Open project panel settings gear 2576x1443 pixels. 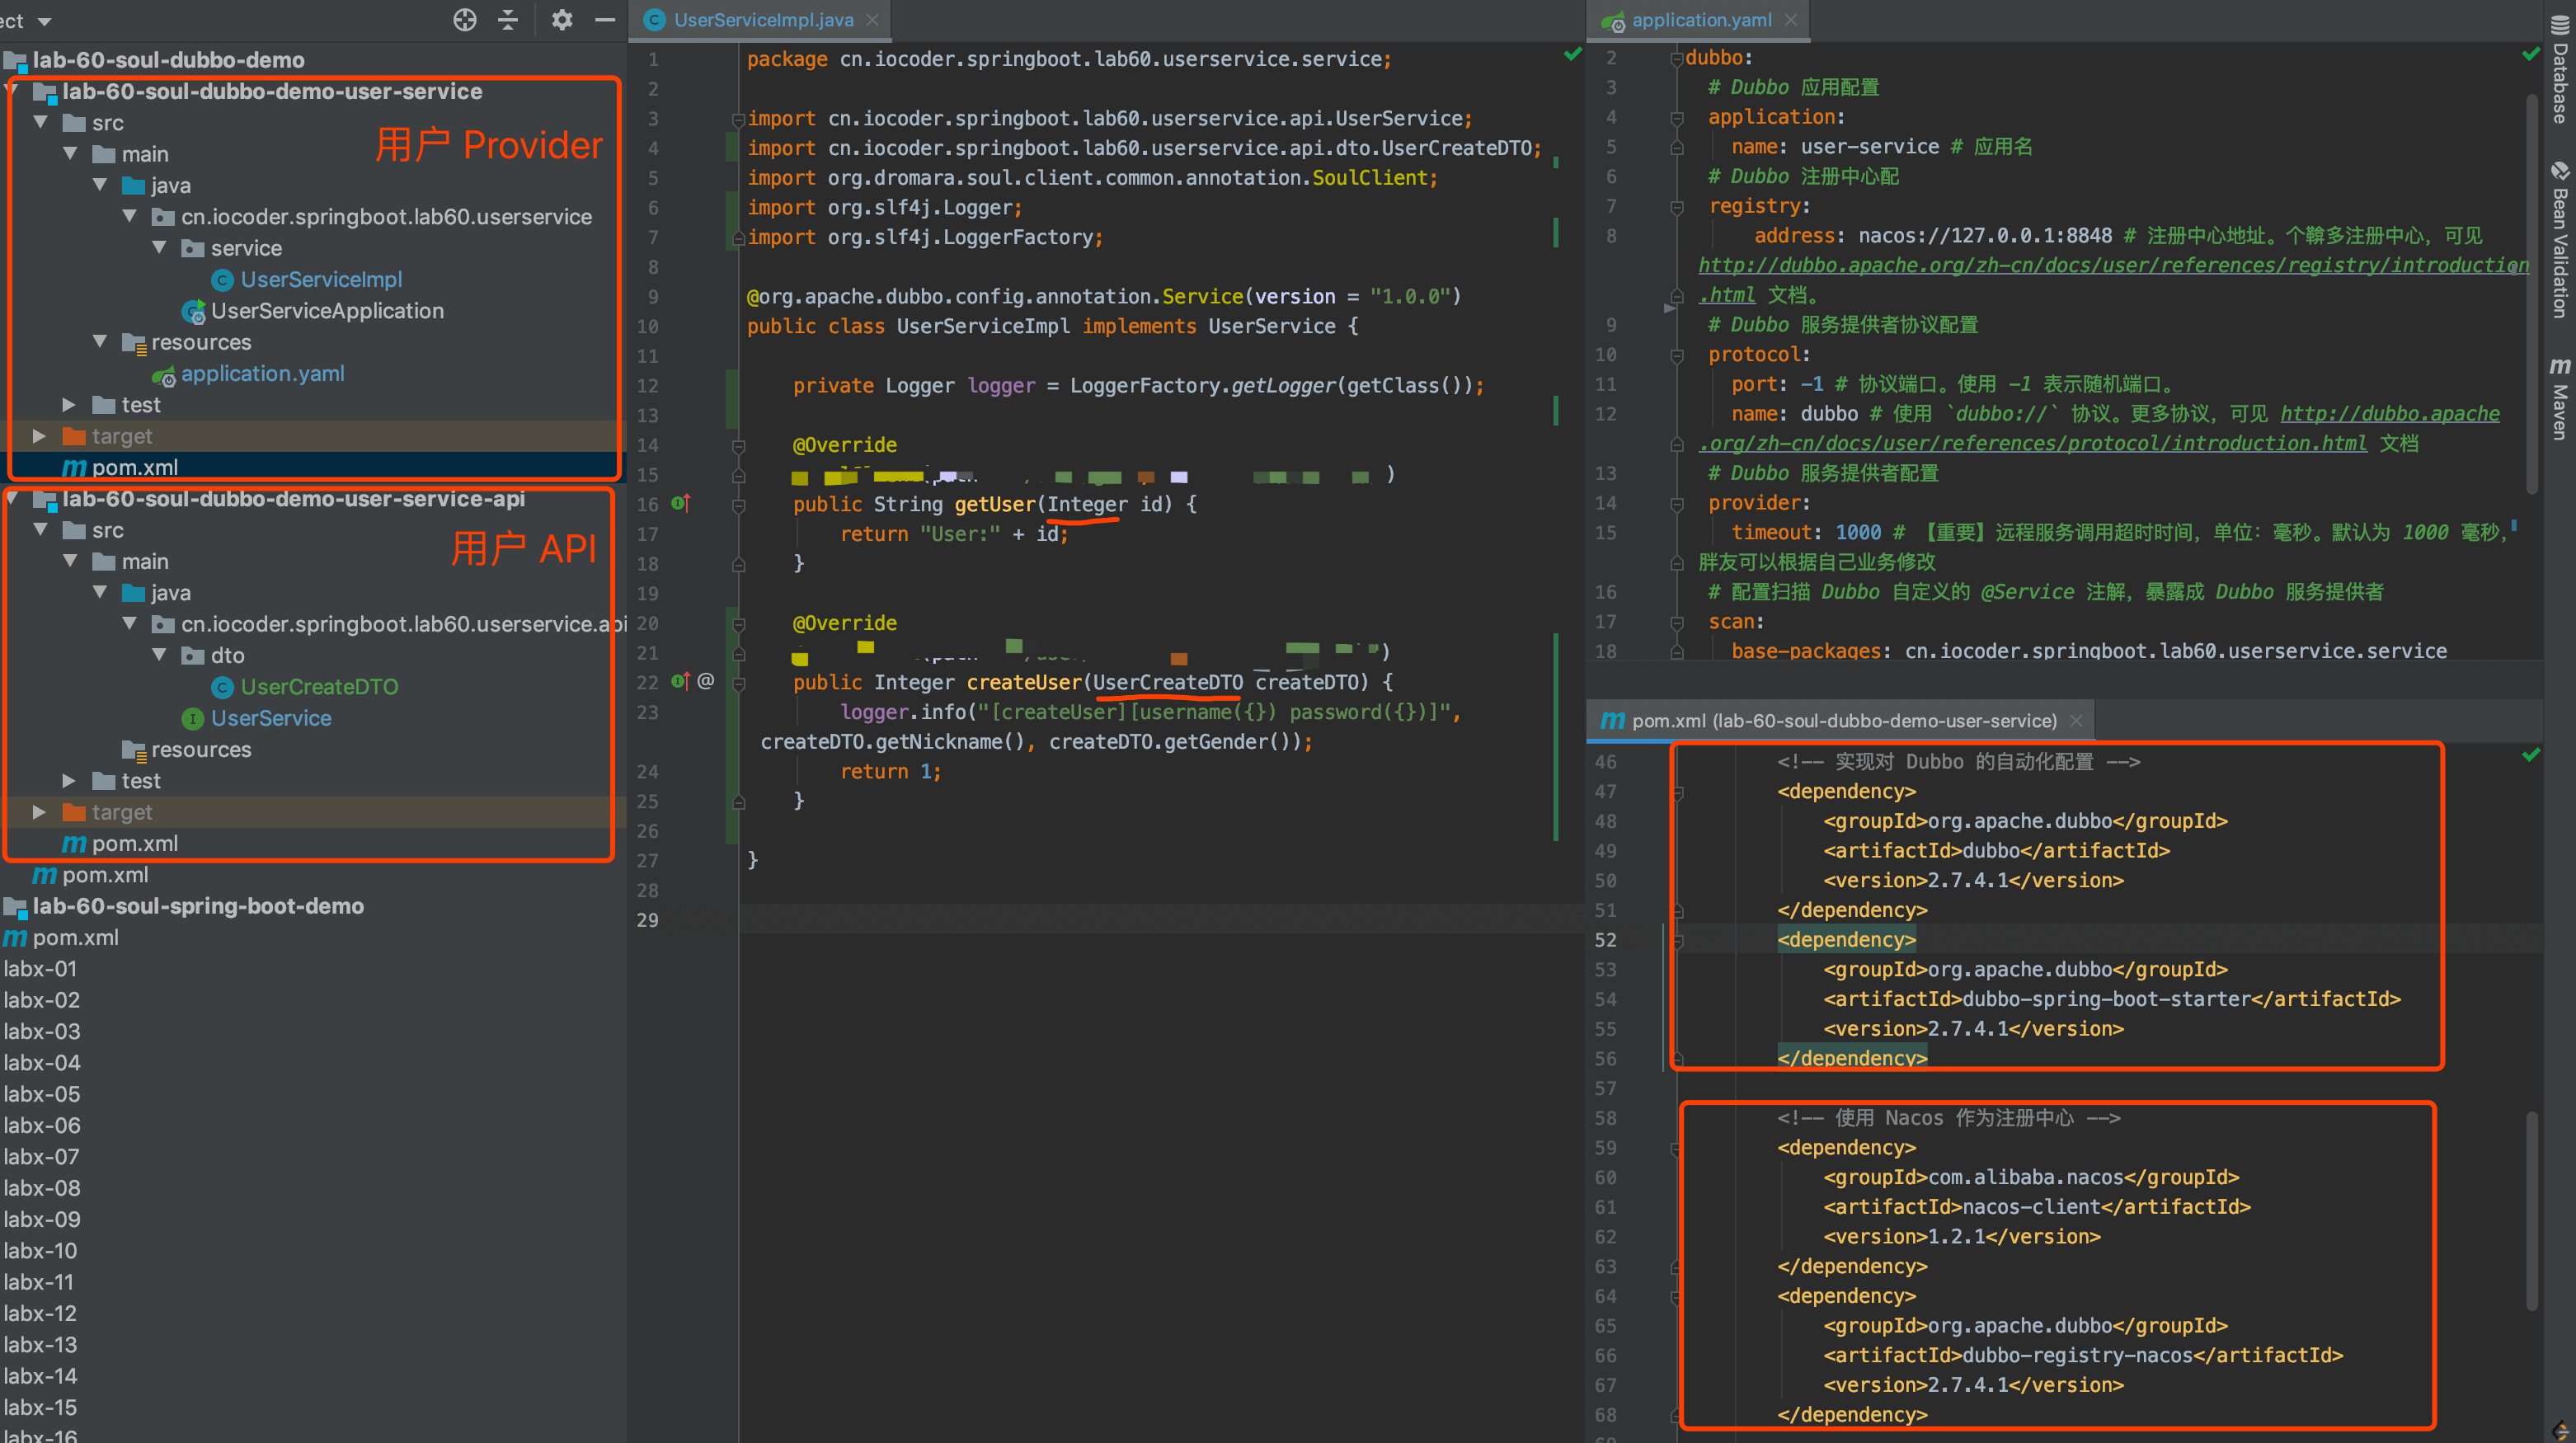click(x=561, y=19)
